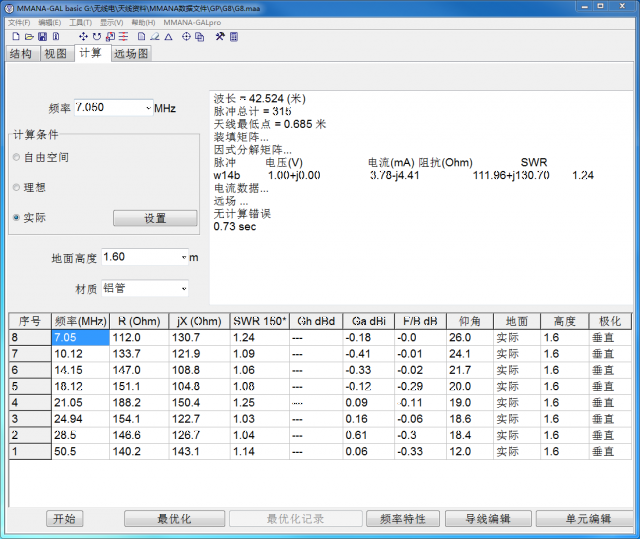Screen dimensions: 640x539
Task: Click the rotate antenna toolbar icon
Action: point(97,37)
